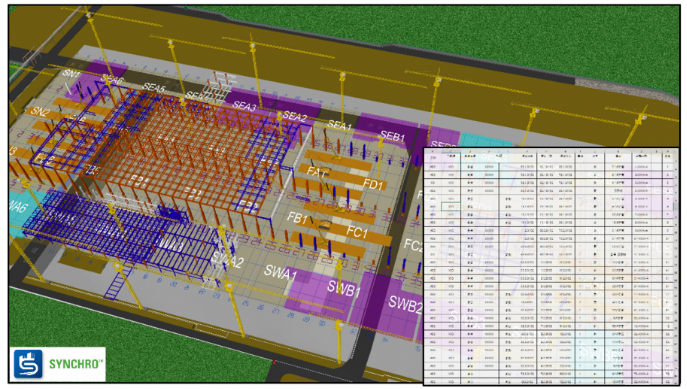This screenshot has height=389, width=687.
Task: Click the schedule spreadsheet overlay
Action: pos(551,267)
